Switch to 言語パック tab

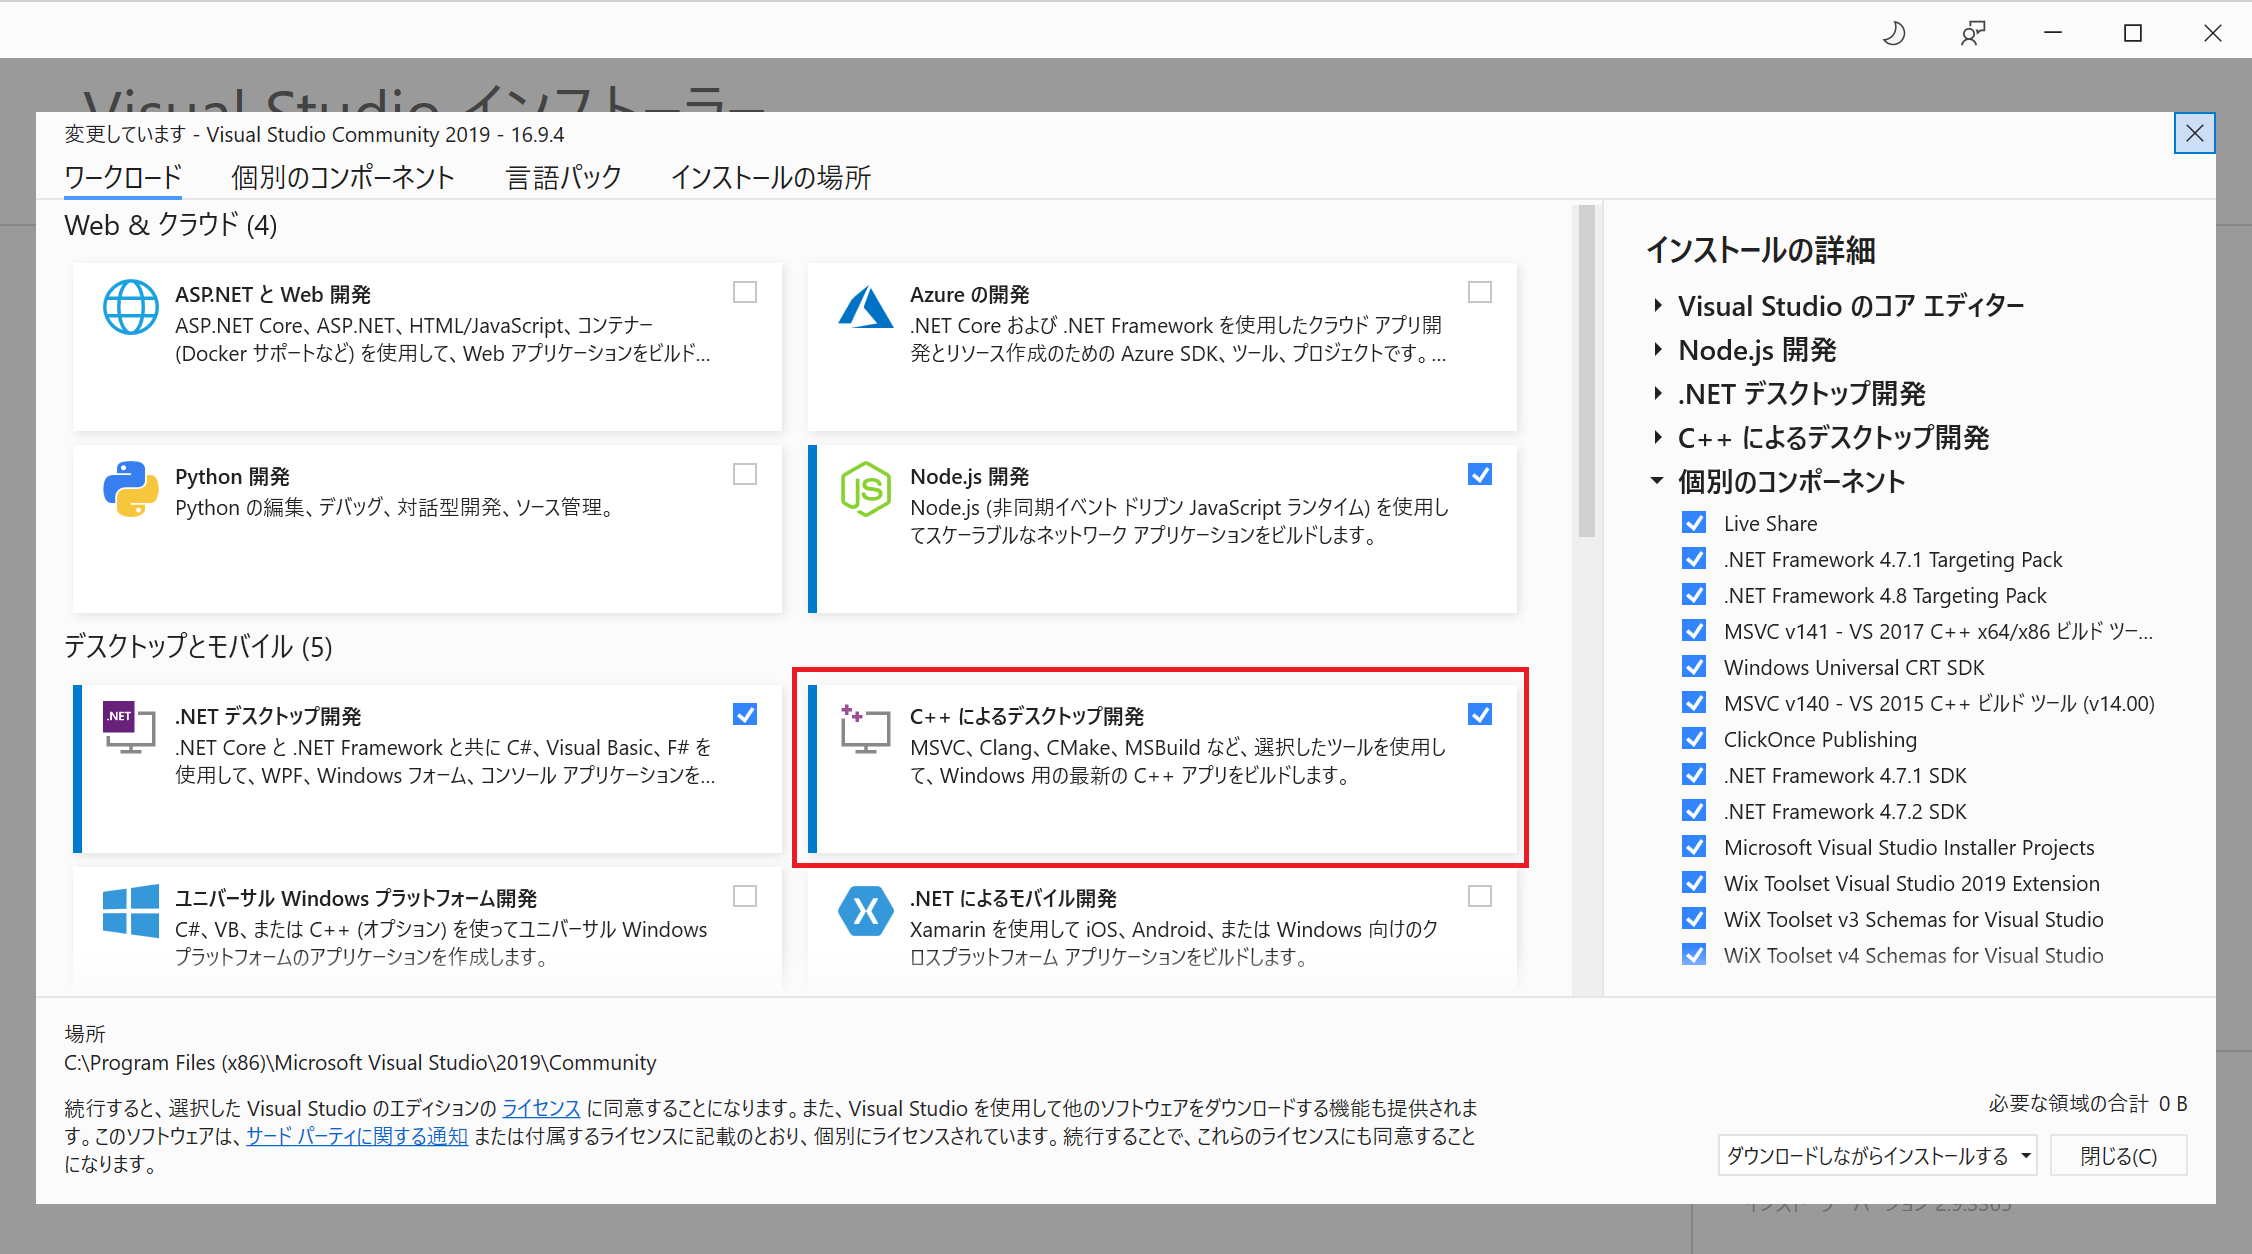[564, 177]
